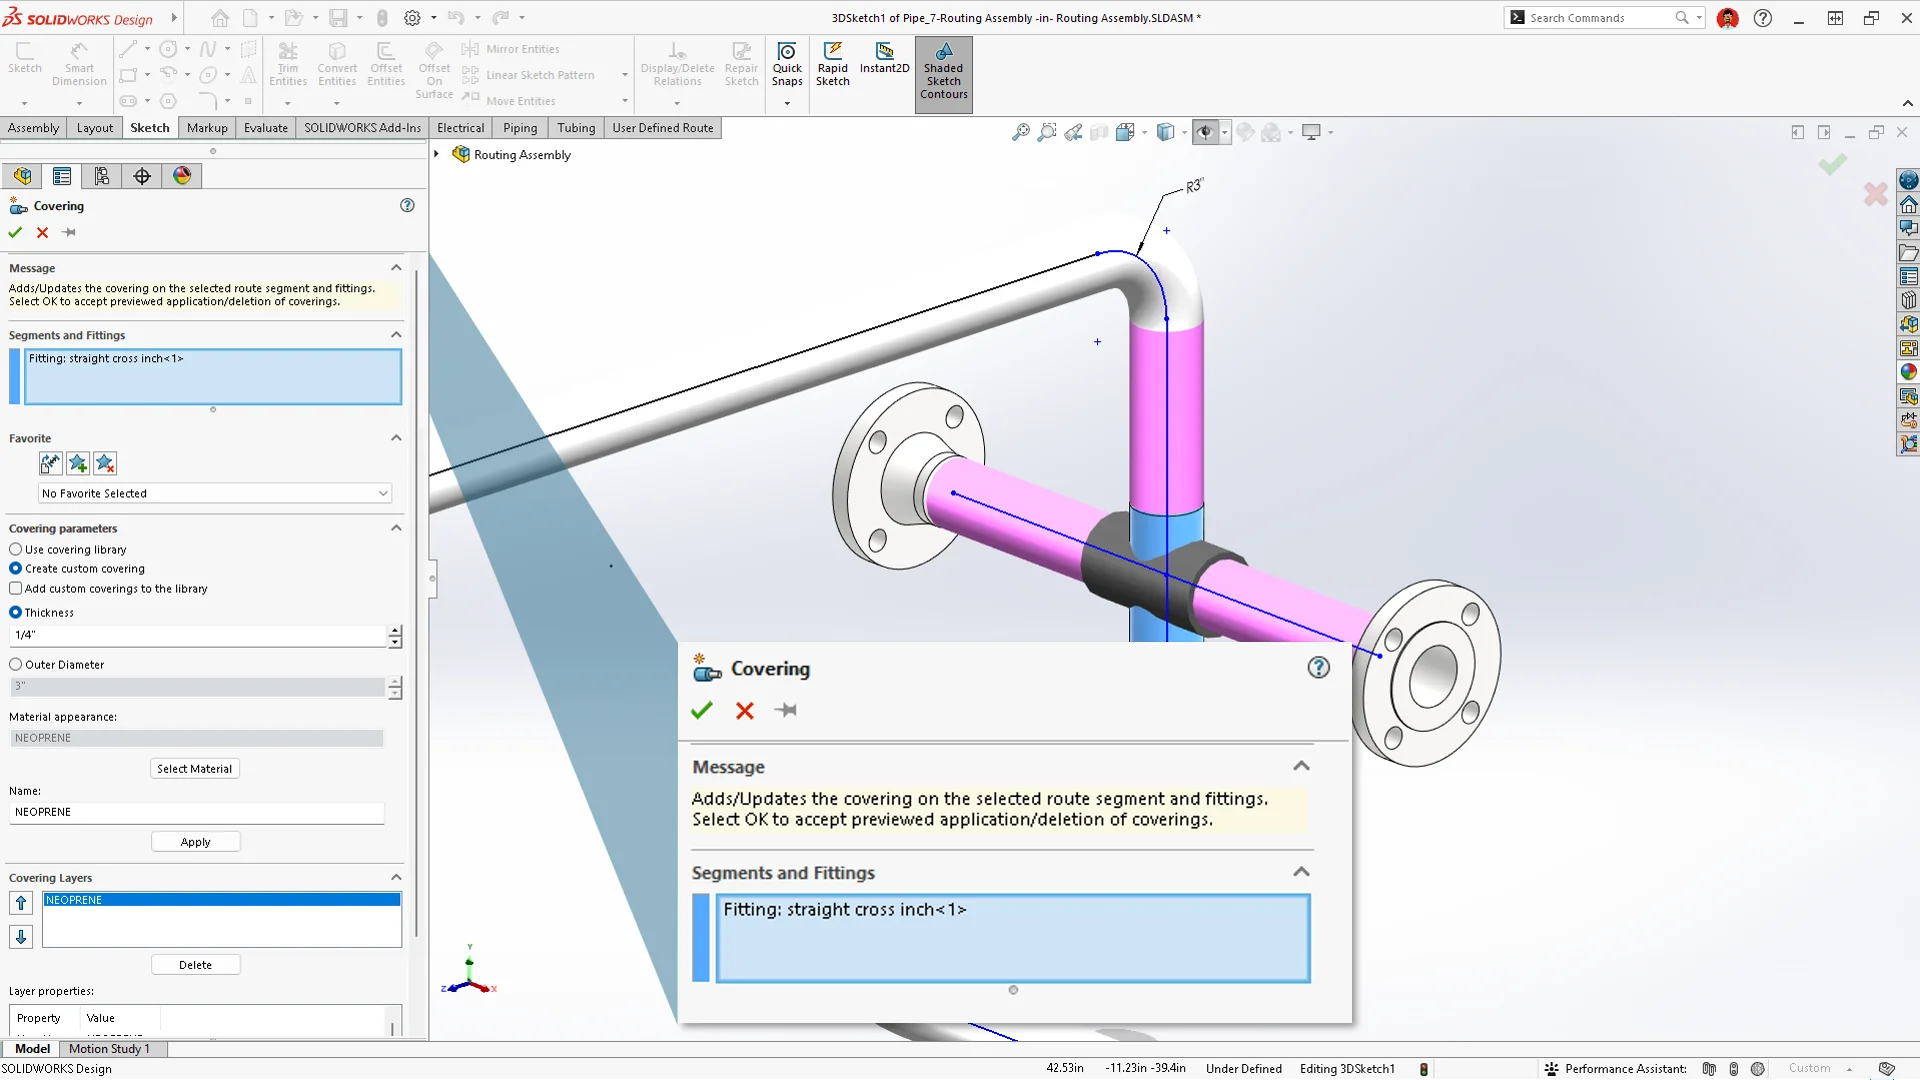Pin the Covering property panel
1920x1080 pixels.
coord(69,232)
